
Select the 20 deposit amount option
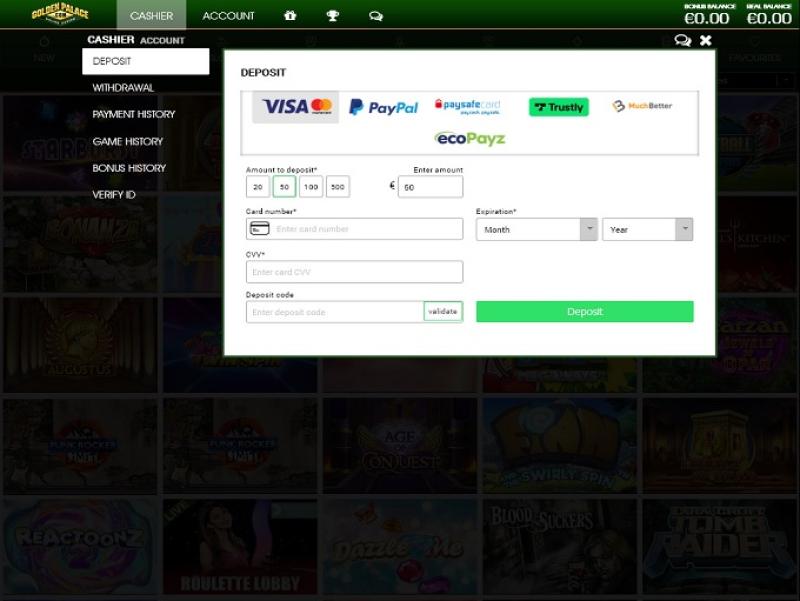[258, 187]
